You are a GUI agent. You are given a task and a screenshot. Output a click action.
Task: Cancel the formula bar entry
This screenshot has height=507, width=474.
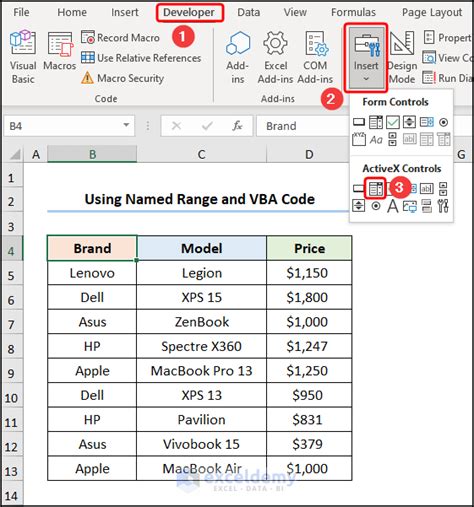click(x=176, y=126)
